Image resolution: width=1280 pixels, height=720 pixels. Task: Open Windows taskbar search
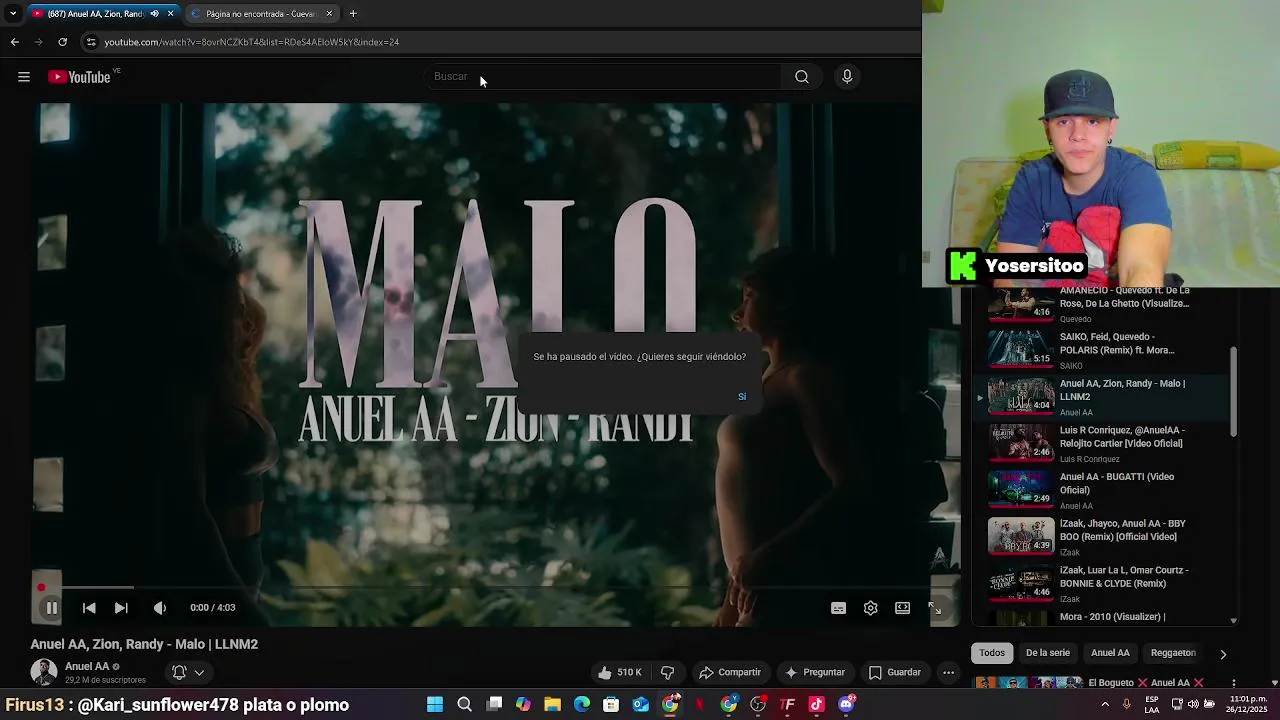click(x=464, y=705)
